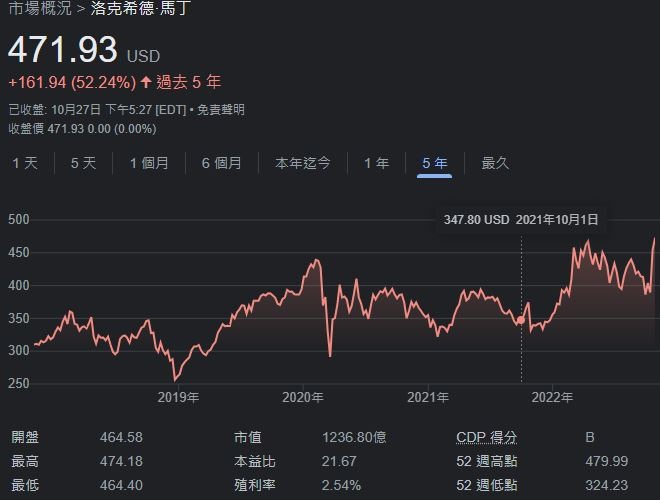Click the 52 週高點 value 479.99

pyautogui.click(x=607, y=462)
